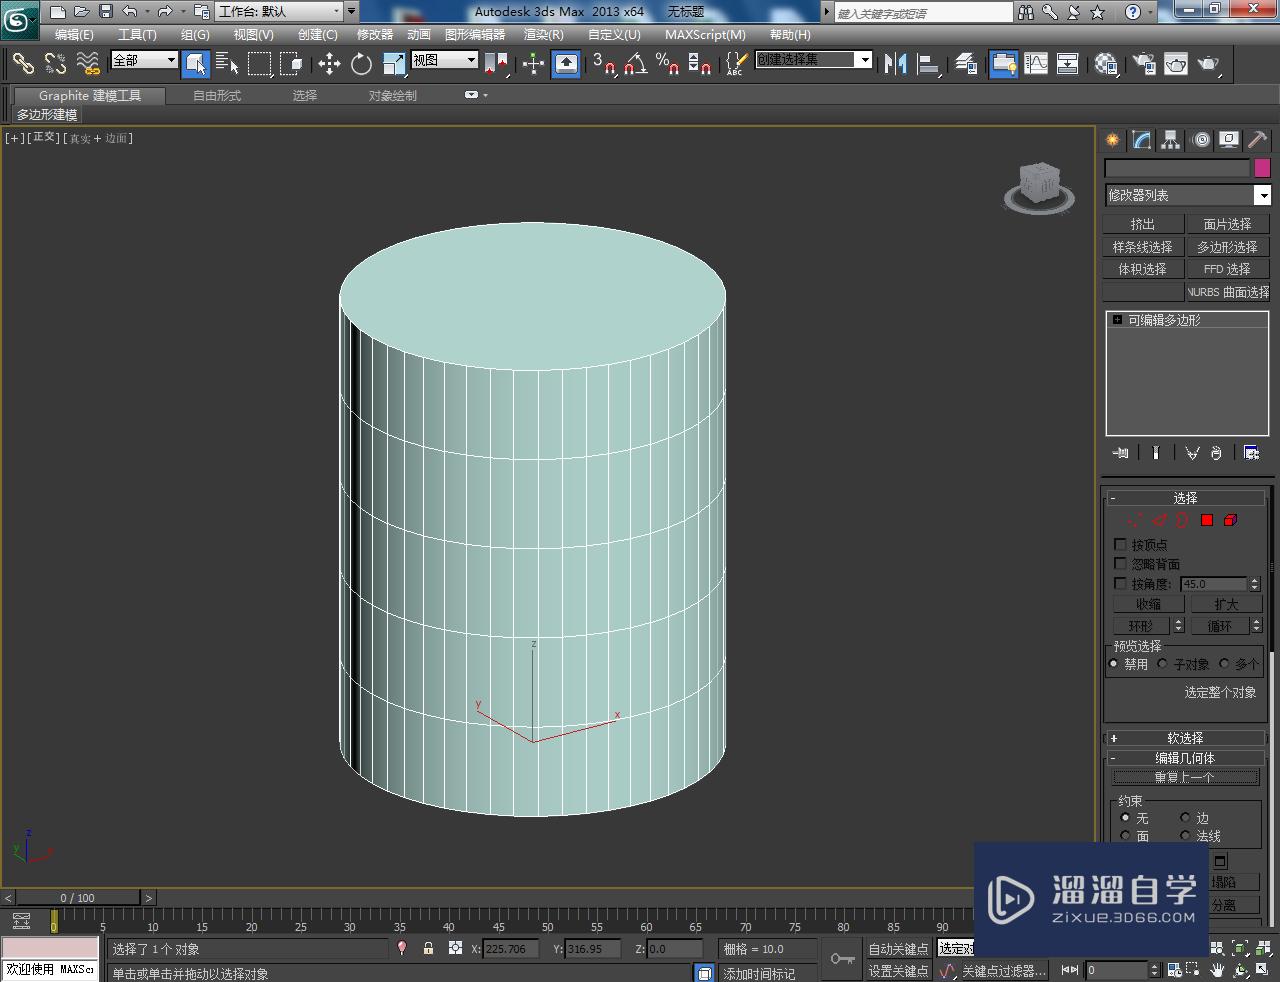
Task: Select the 多个 preview radio button
Action: 1224,663
